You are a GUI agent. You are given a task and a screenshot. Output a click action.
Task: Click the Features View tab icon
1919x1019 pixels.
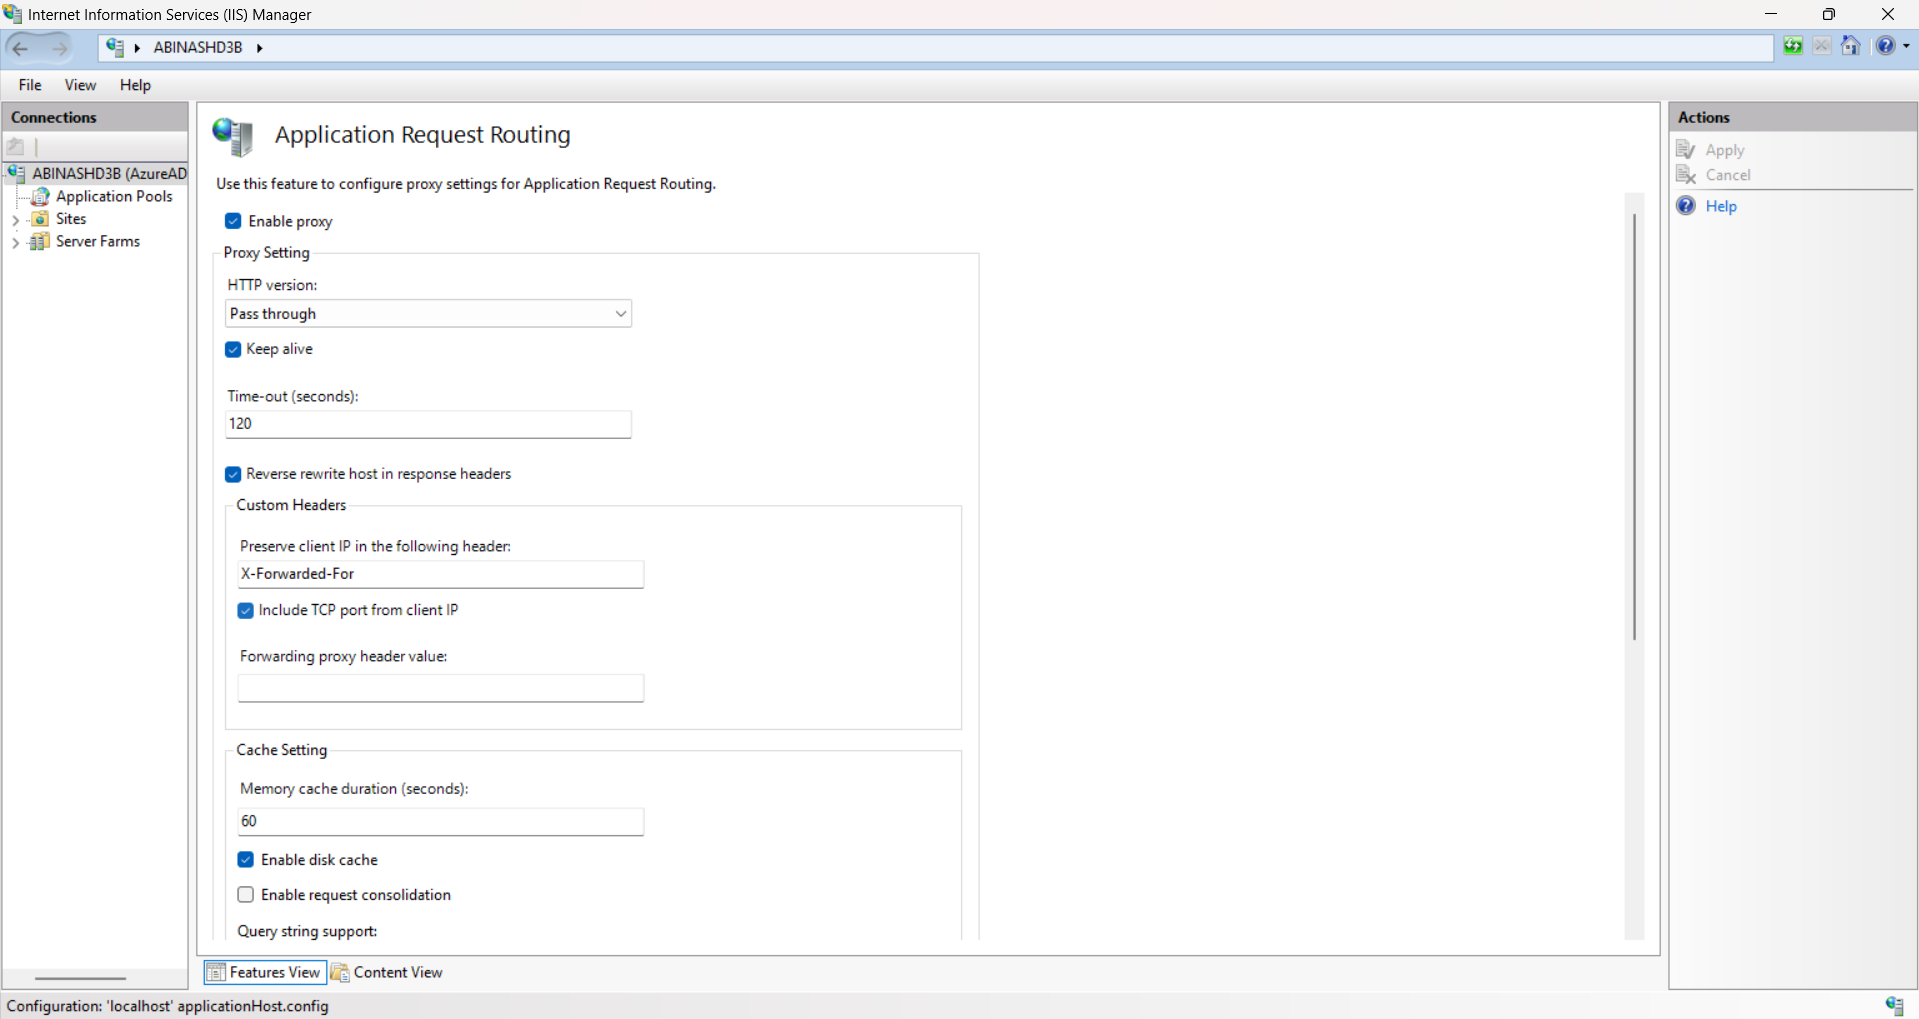[216, 972]
